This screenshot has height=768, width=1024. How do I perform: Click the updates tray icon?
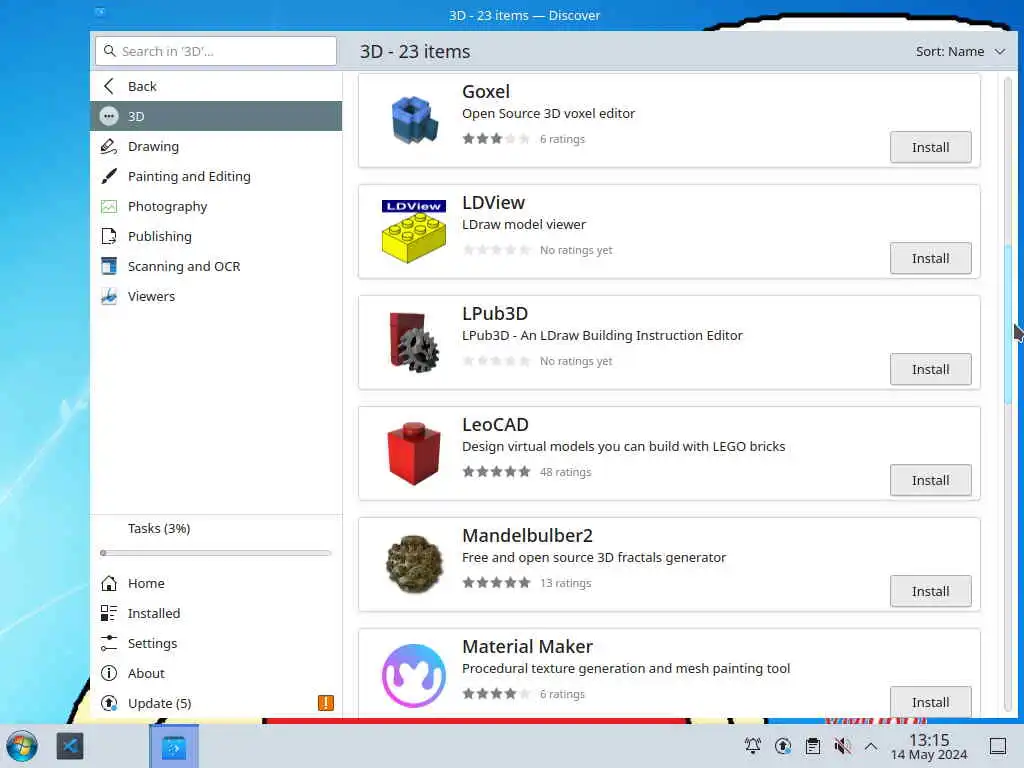[x=783, y=746]
